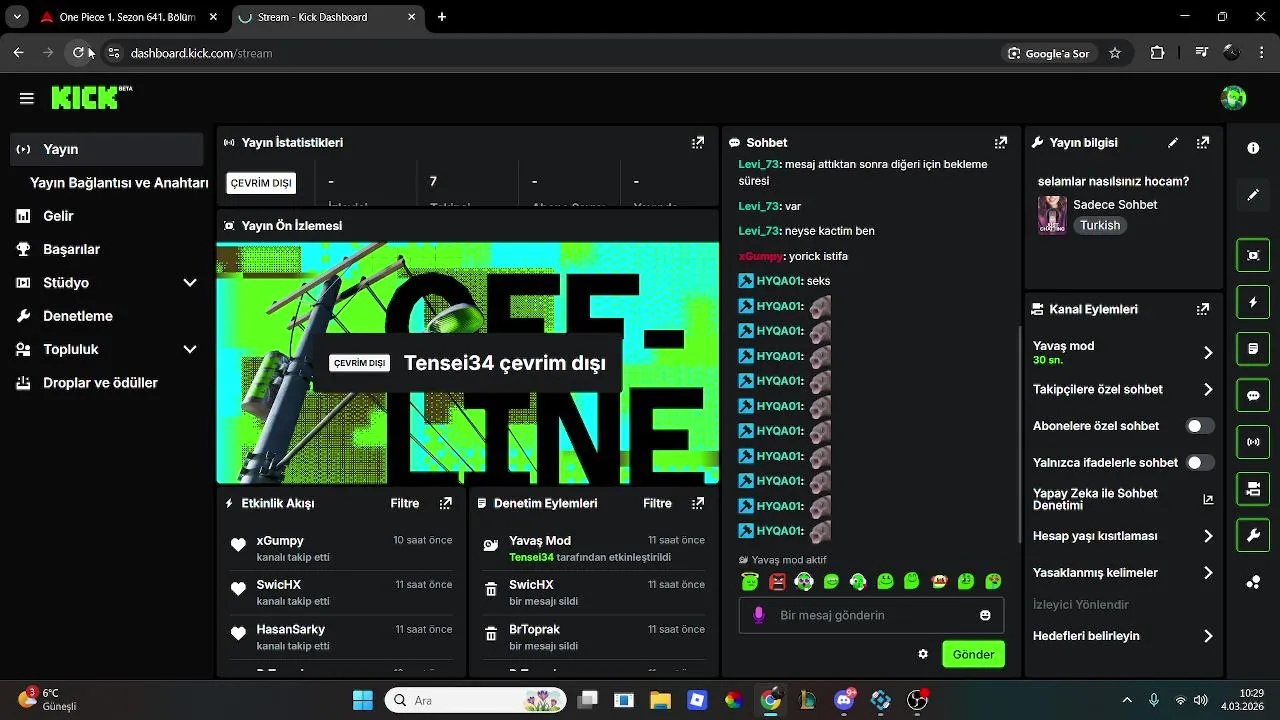1280x720 pixels.
Task: Bookmark this page with star icon
Action: (1115, 53)
